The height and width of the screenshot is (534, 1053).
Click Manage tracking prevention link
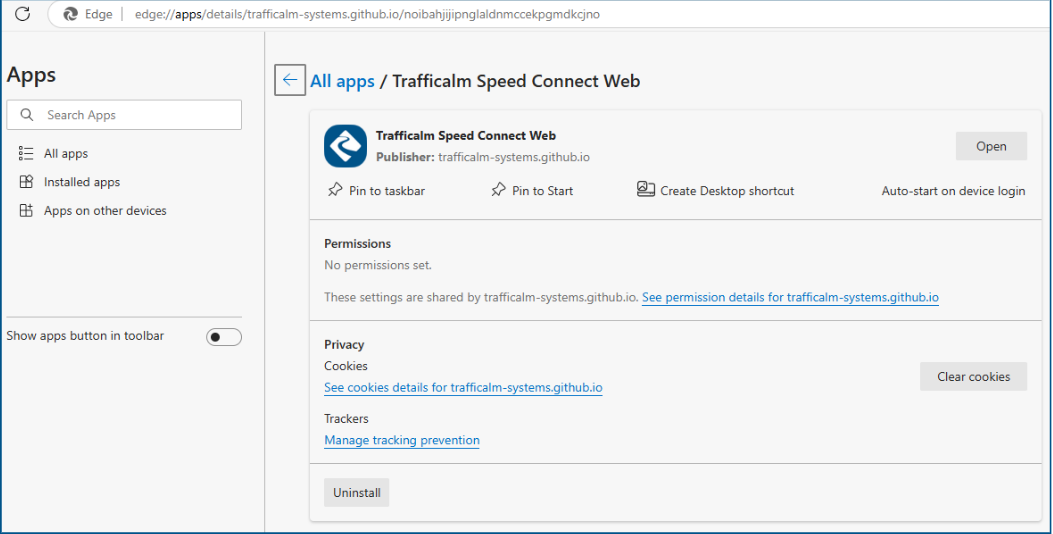click(402, 440)
